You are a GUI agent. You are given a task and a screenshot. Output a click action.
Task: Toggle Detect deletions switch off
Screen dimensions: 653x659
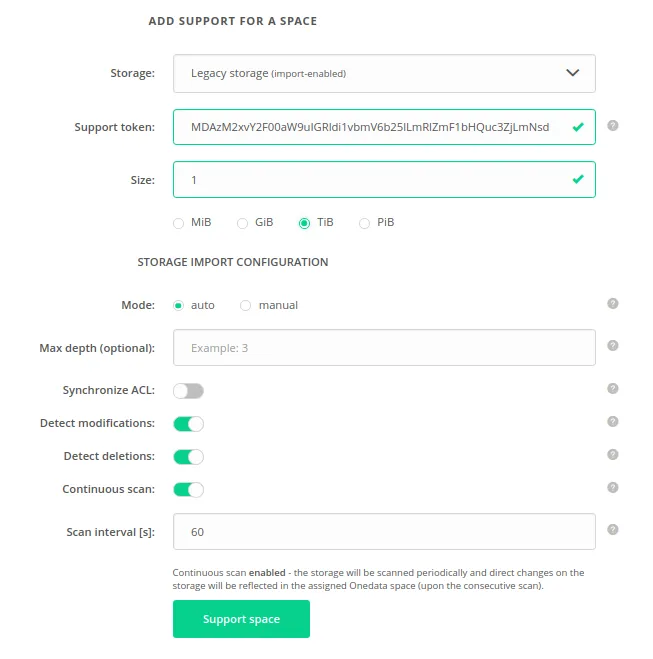tap(188, 457)
